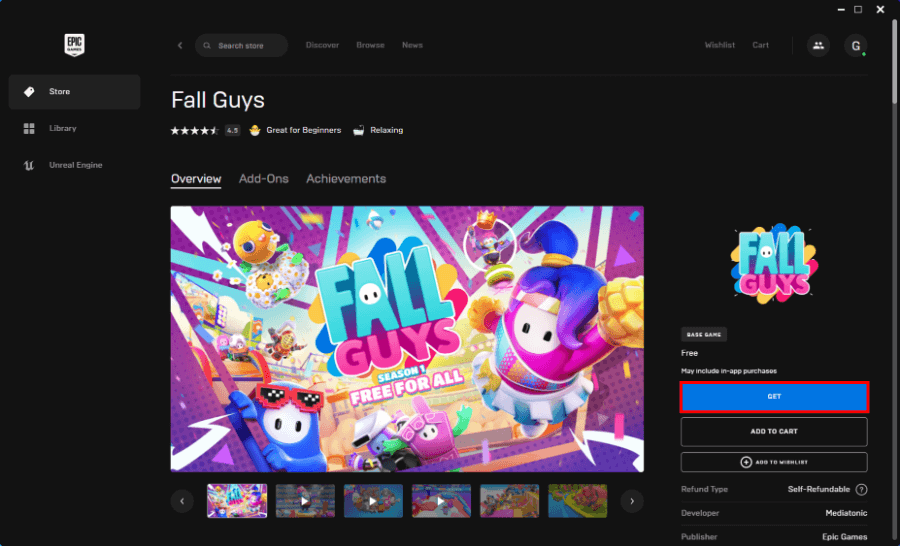Click the Great for Beginners tag
The width and height of the screenshot is (900, 546).
(295, 130)
